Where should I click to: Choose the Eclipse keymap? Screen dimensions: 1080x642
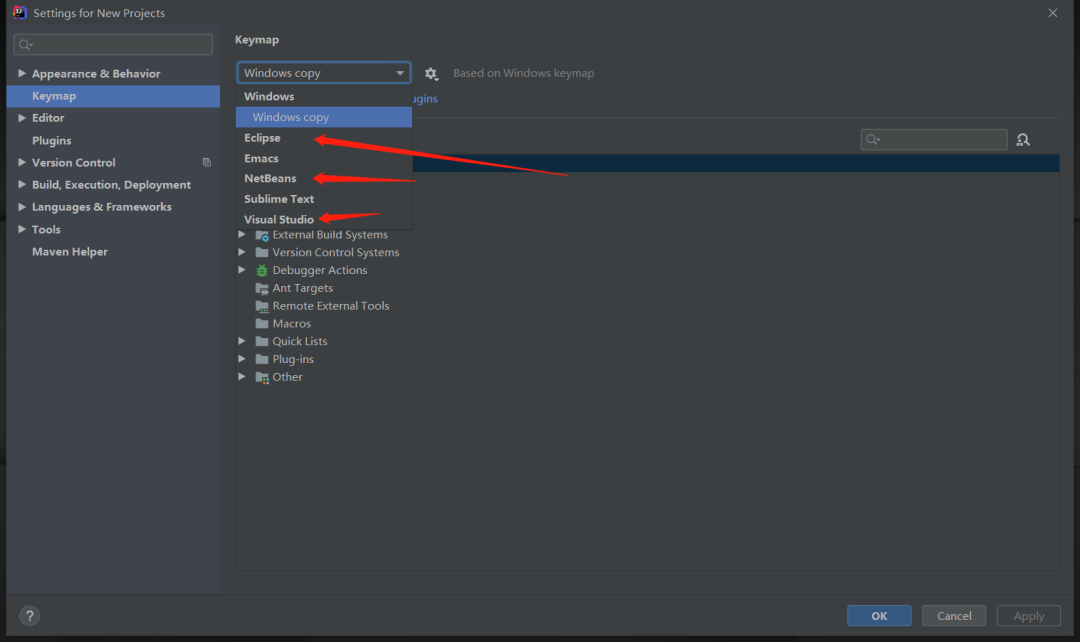324,138
